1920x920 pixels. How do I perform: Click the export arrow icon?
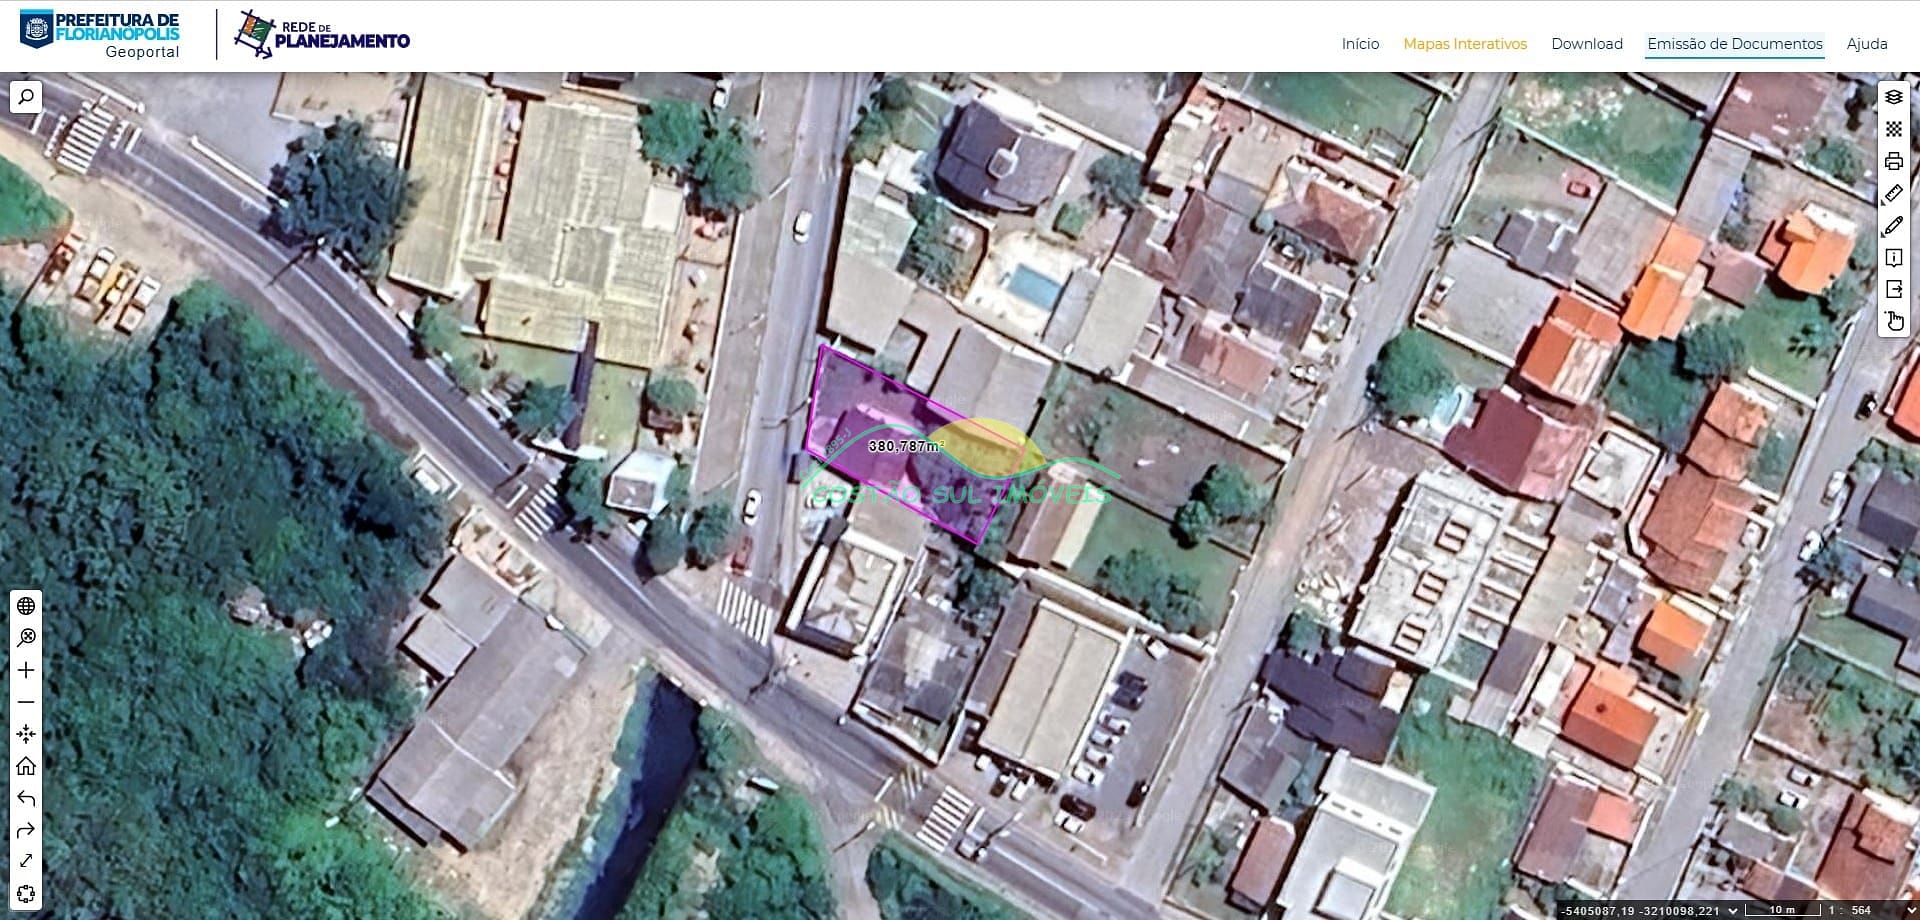tap(1893, 290)
